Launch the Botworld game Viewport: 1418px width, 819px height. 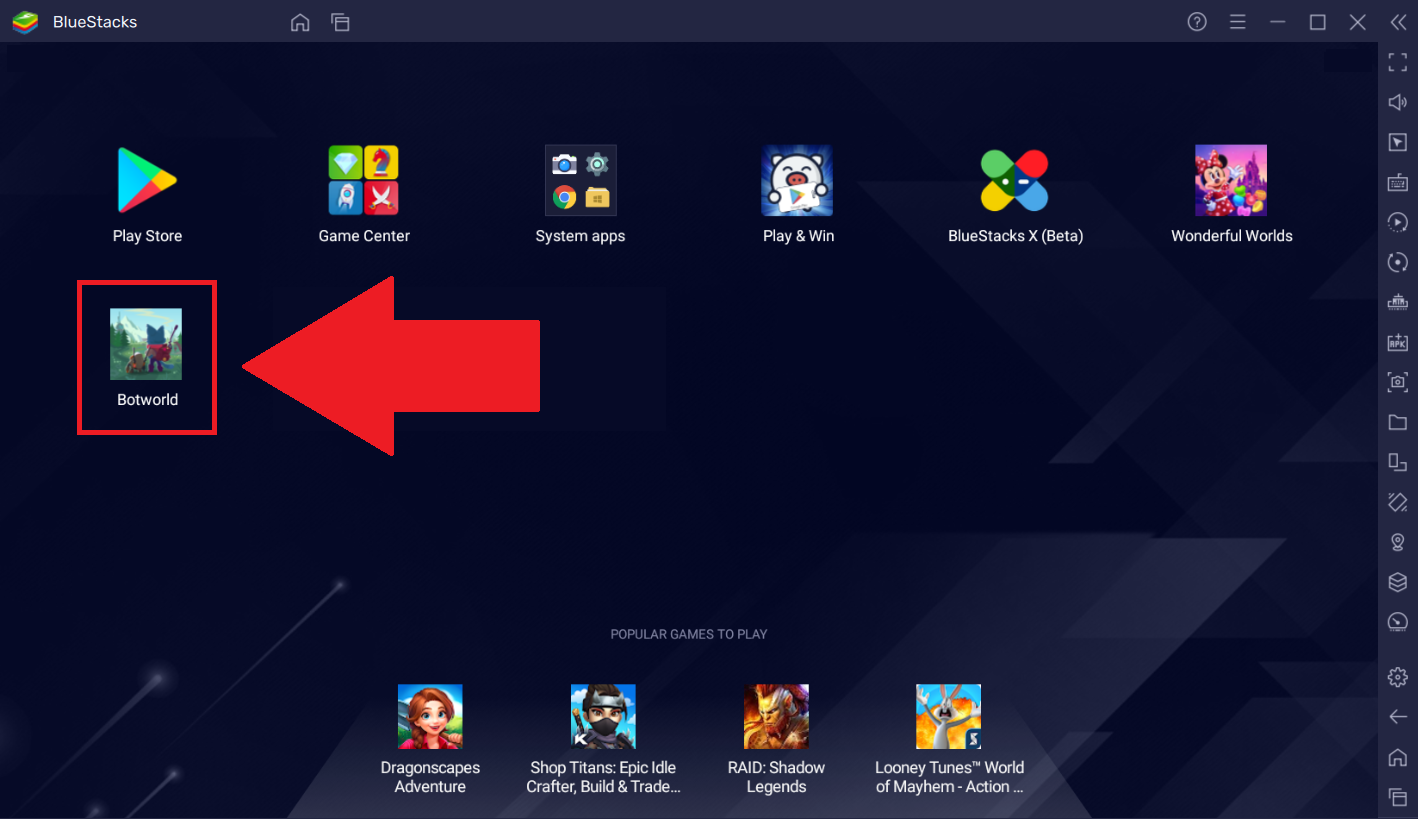pos(146,344)
